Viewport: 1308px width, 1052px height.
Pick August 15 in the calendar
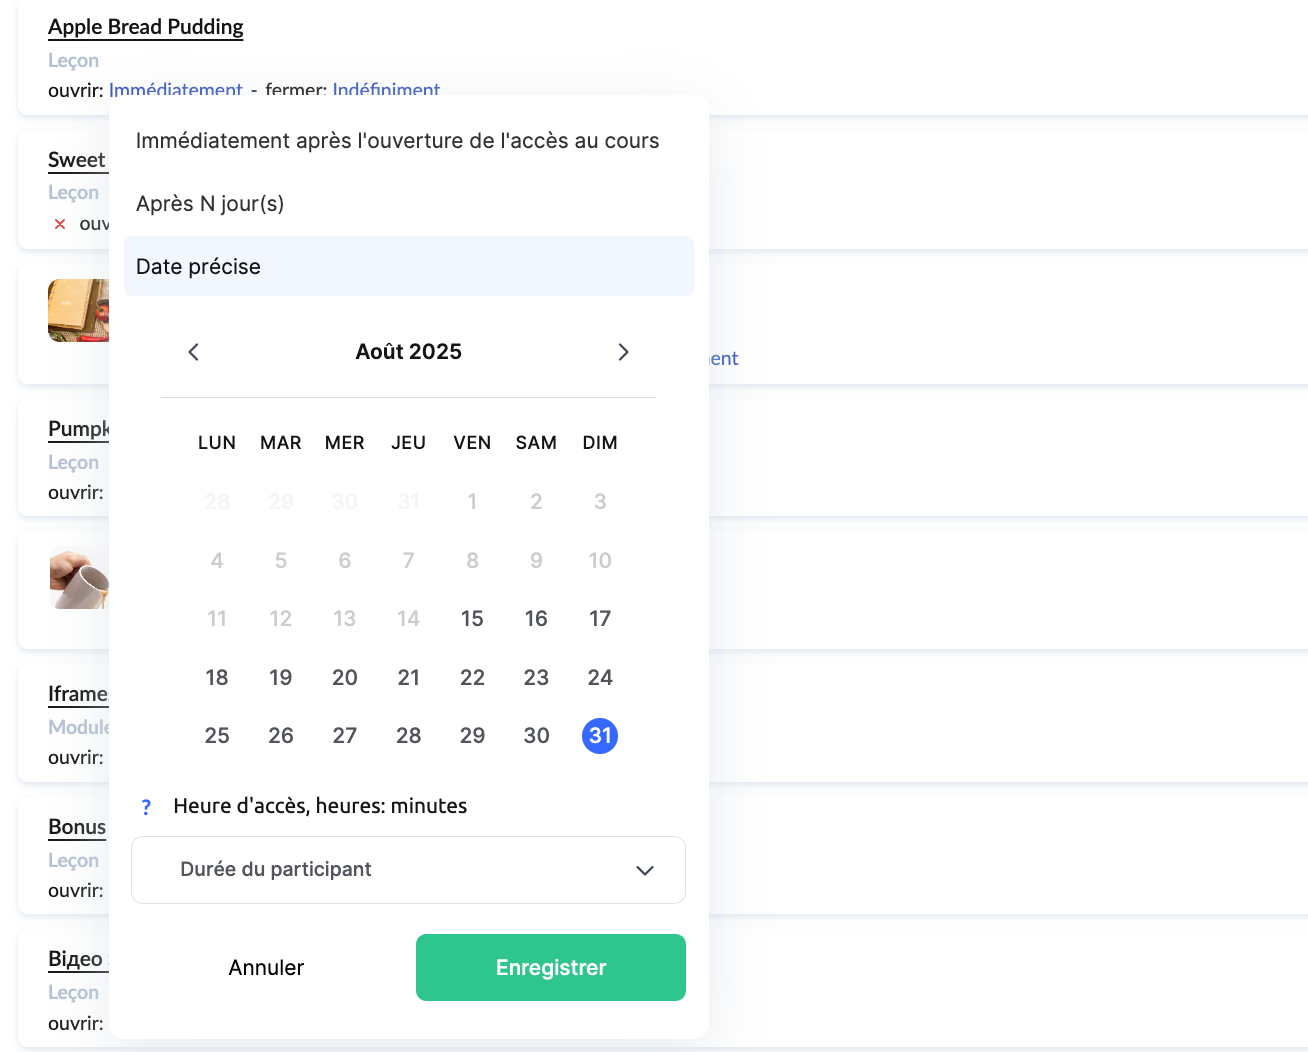tap(472, 619)
